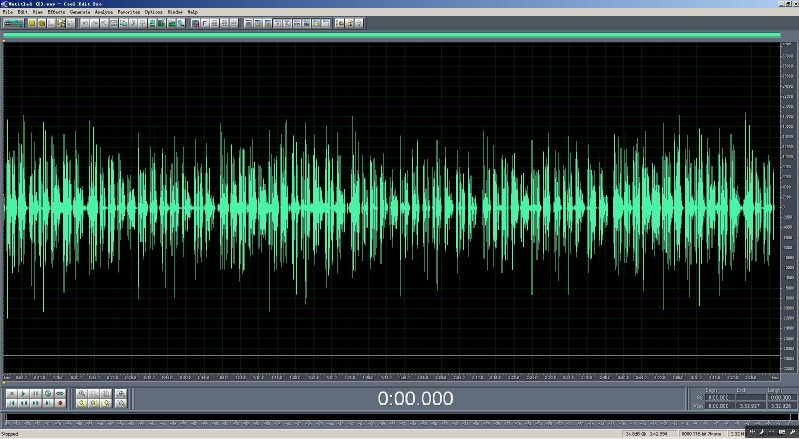Switch to multitrack view using the leftmost toolbar button
This screenshot has height=439, width=799.
point(13,23)
